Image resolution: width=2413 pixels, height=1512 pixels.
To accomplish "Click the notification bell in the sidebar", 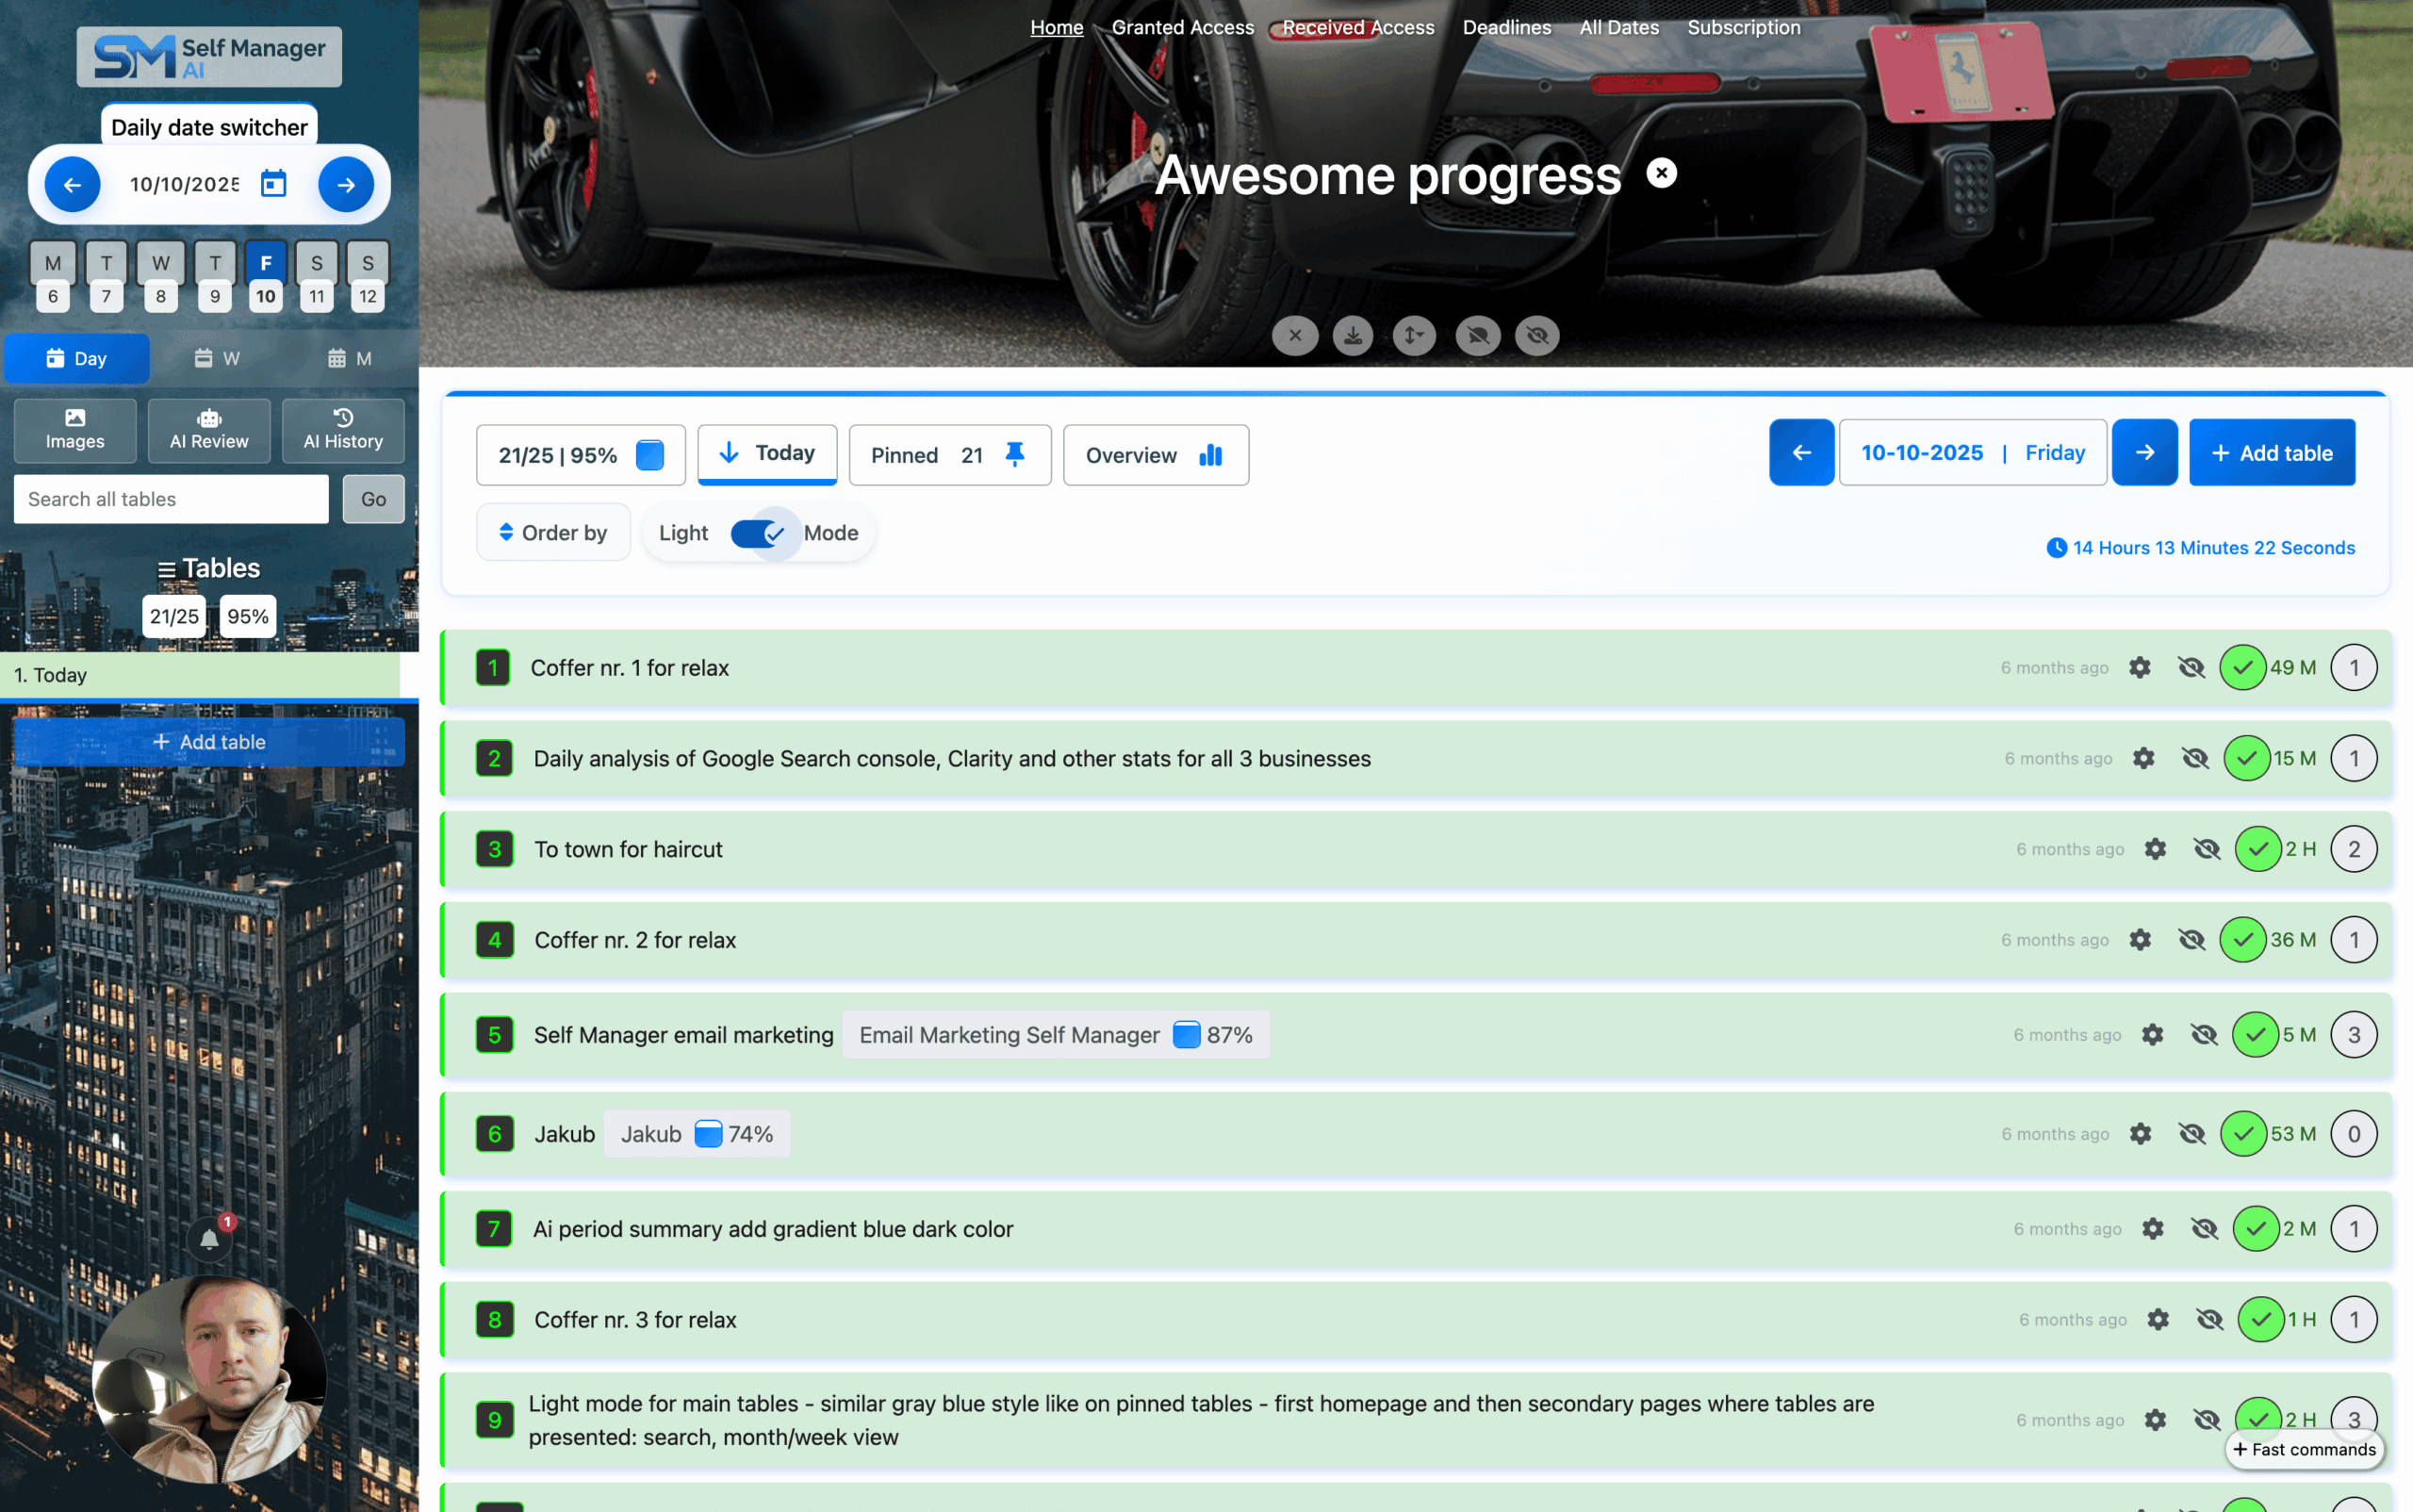I will (209, 1239).
